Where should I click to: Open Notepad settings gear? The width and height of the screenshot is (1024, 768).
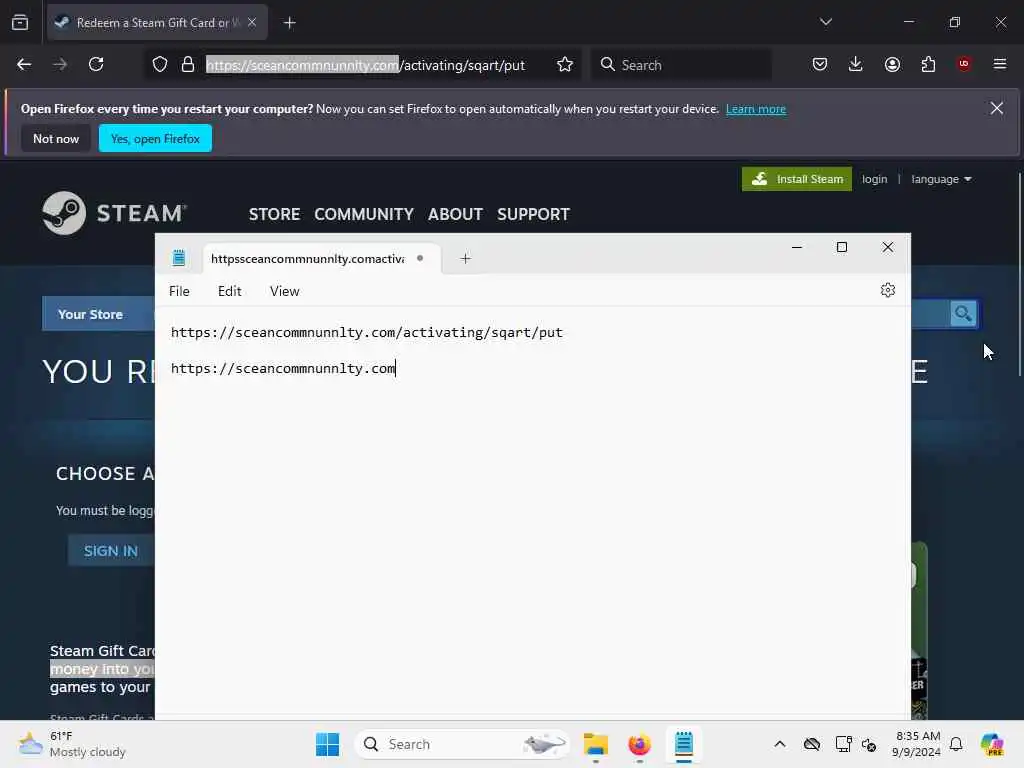click(887, 290)
